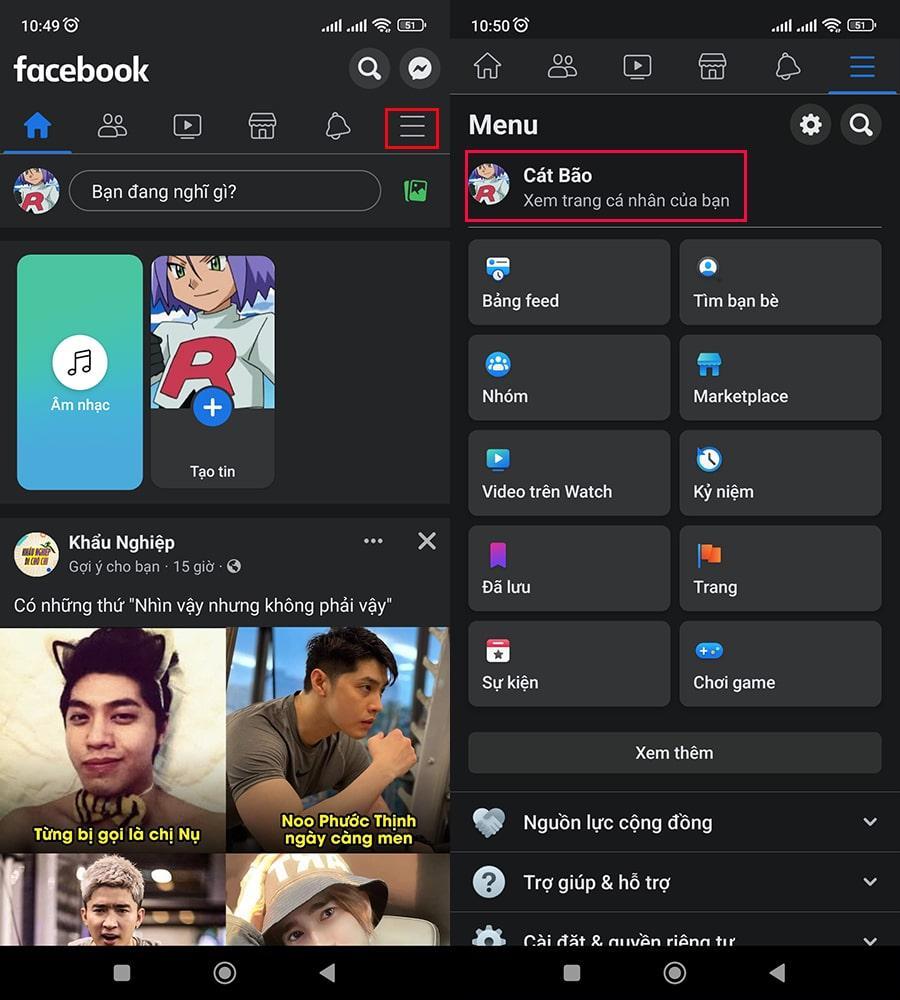Tap Android back button under the left screen

coord(327,973)
